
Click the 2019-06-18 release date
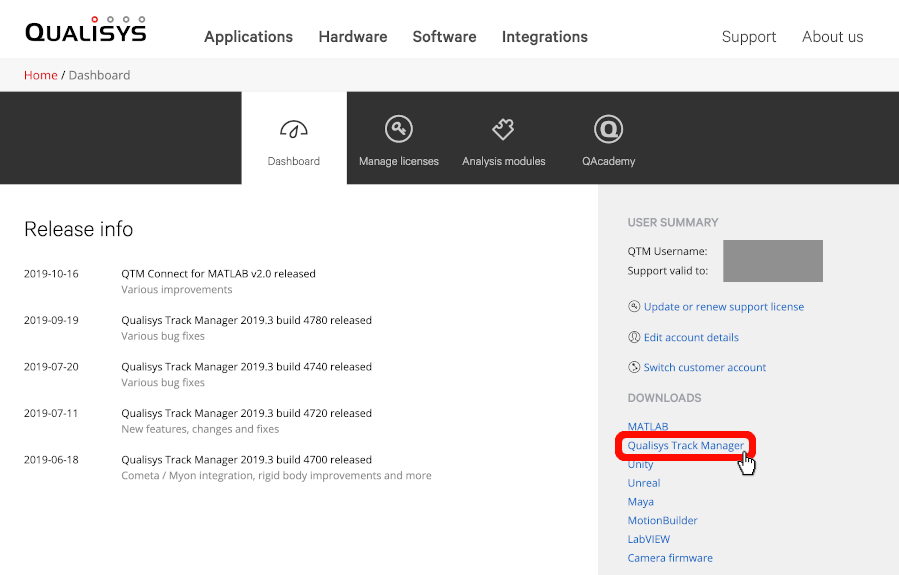[x=51, y=459]
